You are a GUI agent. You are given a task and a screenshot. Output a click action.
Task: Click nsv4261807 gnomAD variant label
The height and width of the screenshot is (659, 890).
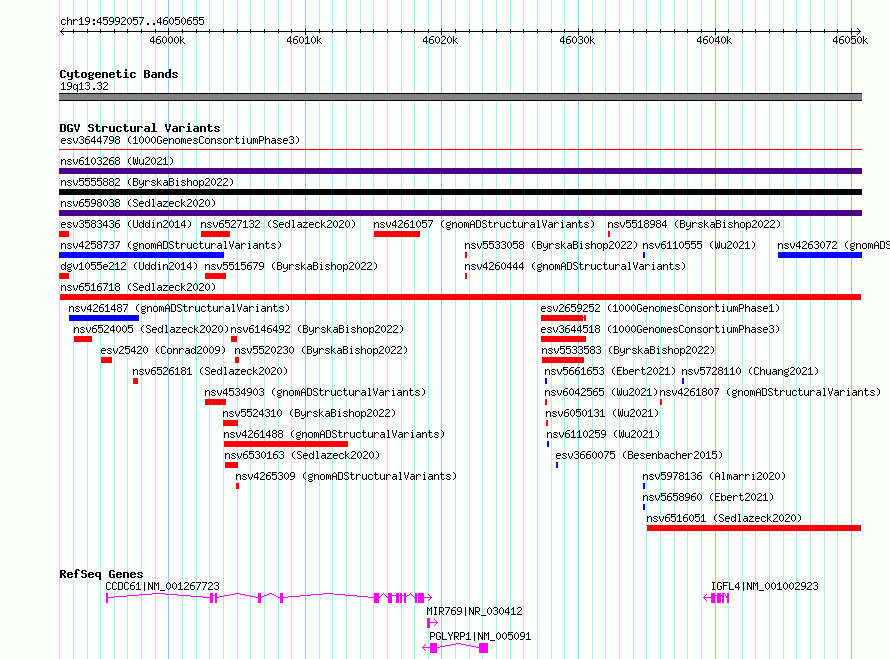click(x=770, y=392)
